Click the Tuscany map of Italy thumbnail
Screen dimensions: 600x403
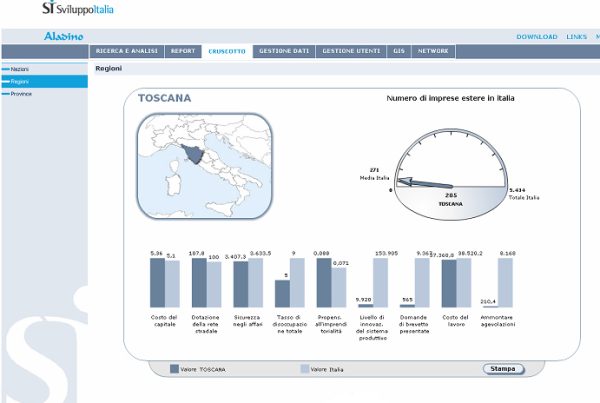tap(204, 167)
